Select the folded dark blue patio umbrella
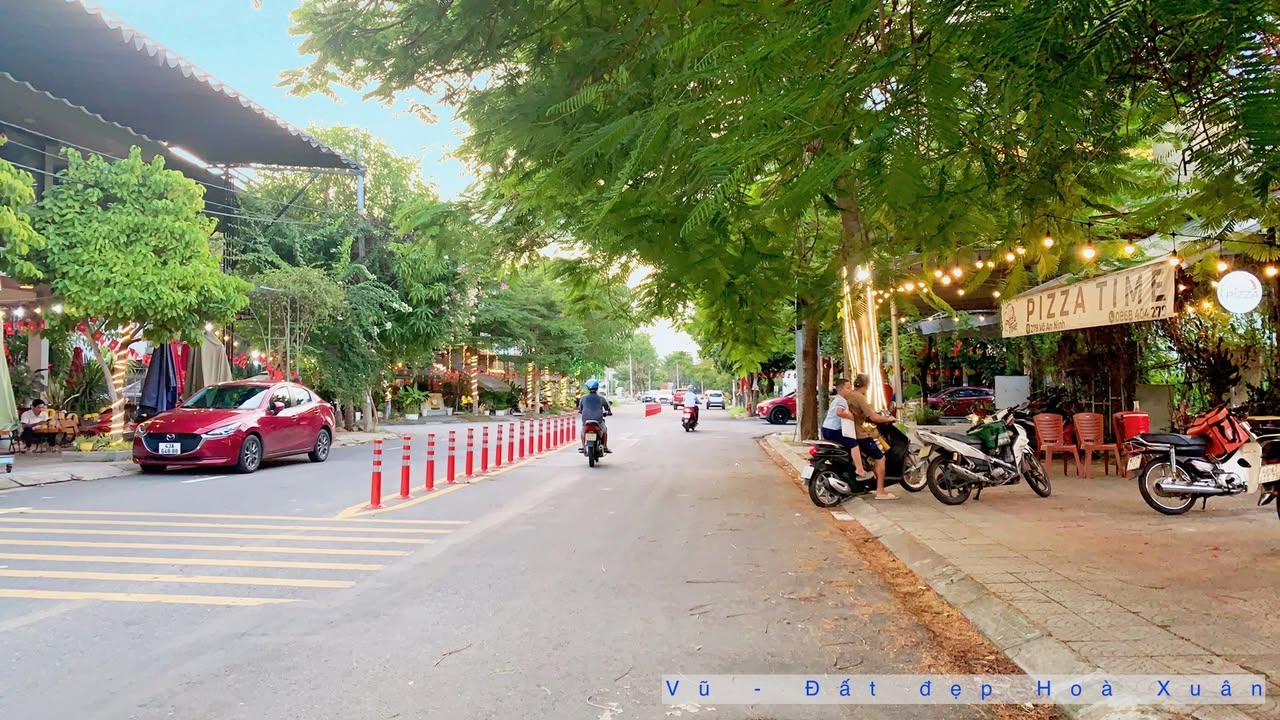 pos(158,380)
